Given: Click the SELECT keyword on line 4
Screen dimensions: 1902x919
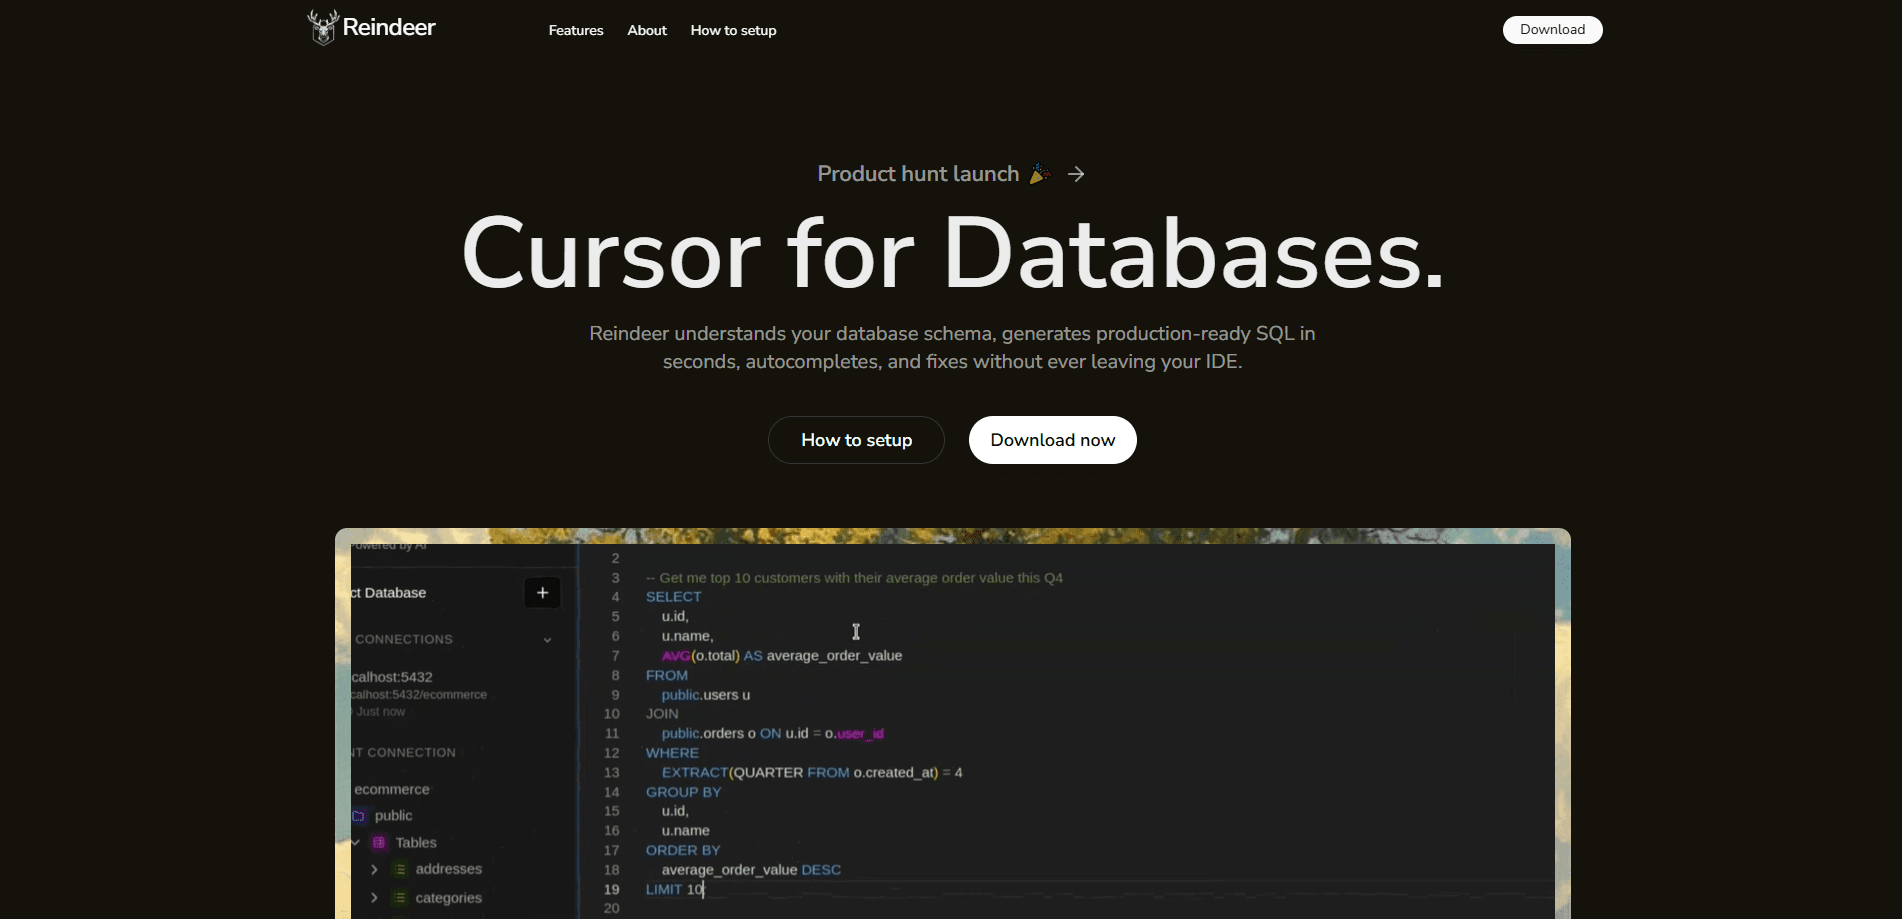Looking at the screenshot, I should click(673, 597).
